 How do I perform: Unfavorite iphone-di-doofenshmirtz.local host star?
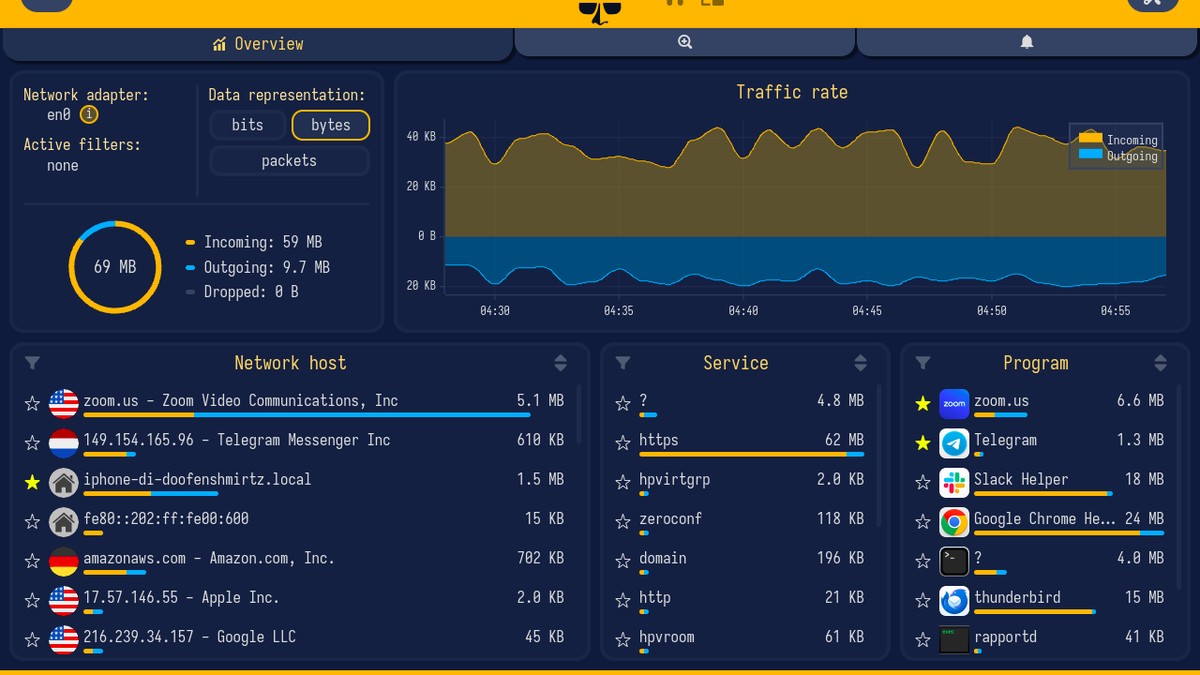pos(32,483)
